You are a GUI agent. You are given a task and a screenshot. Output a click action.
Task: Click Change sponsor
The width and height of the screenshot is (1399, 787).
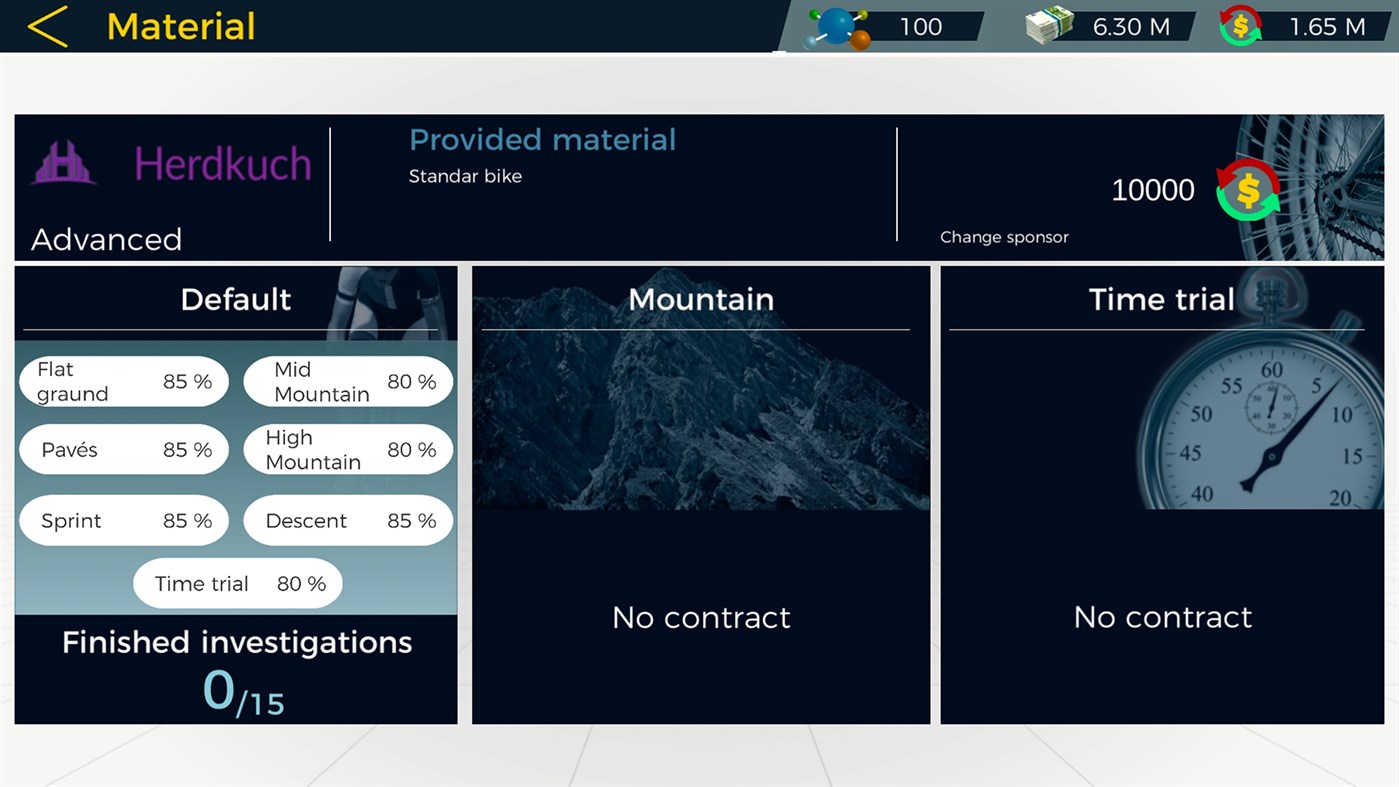click(x=1004, y=237)
